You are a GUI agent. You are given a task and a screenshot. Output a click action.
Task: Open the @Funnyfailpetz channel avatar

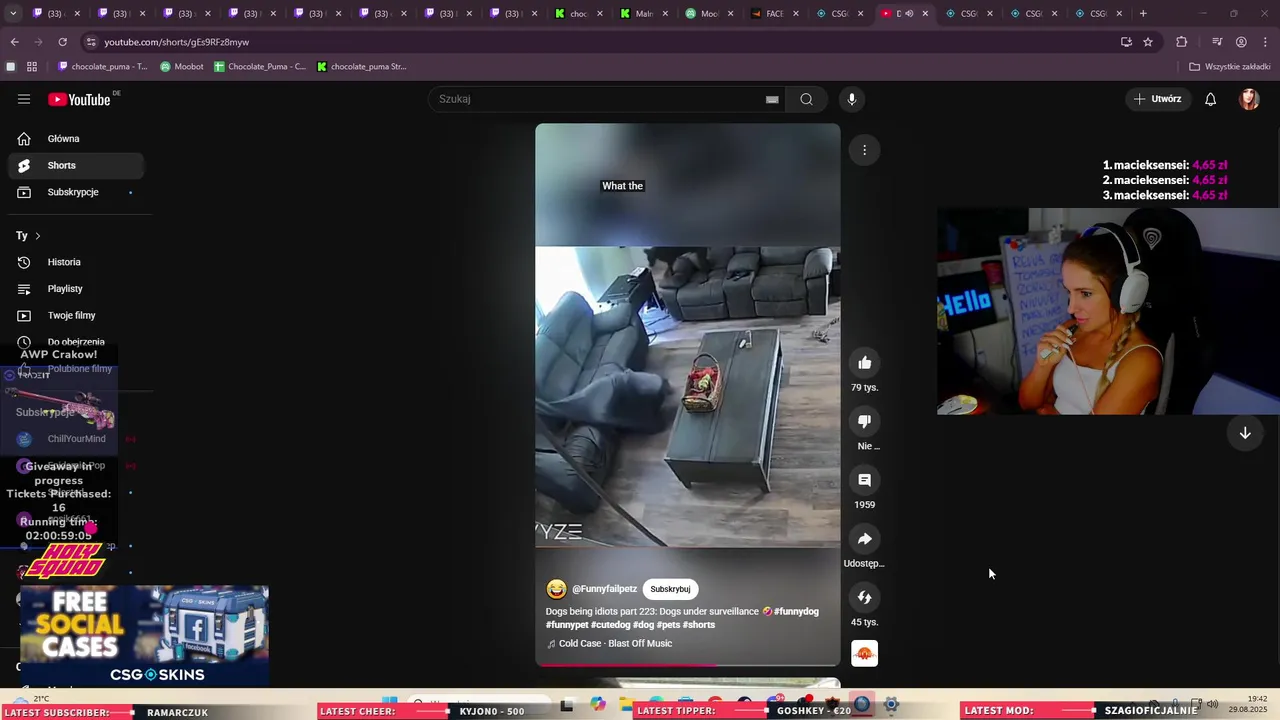556,589
